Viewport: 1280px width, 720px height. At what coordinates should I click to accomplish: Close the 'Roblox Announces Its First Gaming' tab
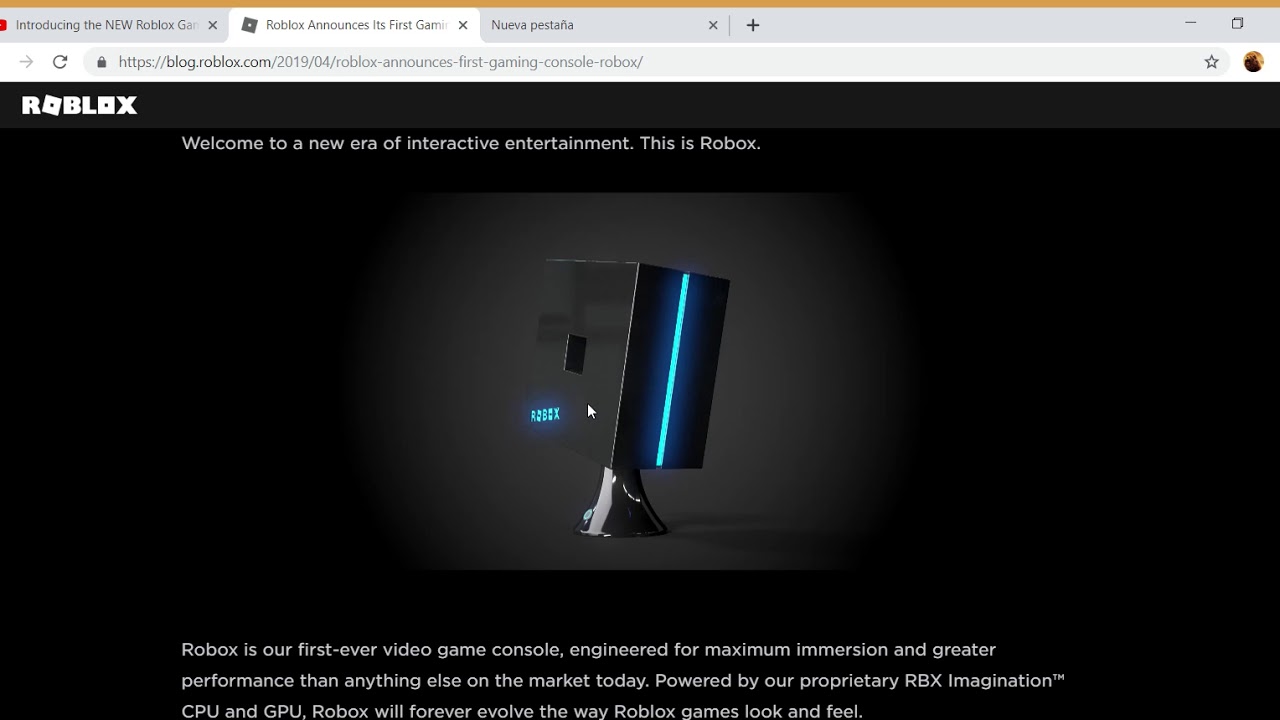(462, 25)
